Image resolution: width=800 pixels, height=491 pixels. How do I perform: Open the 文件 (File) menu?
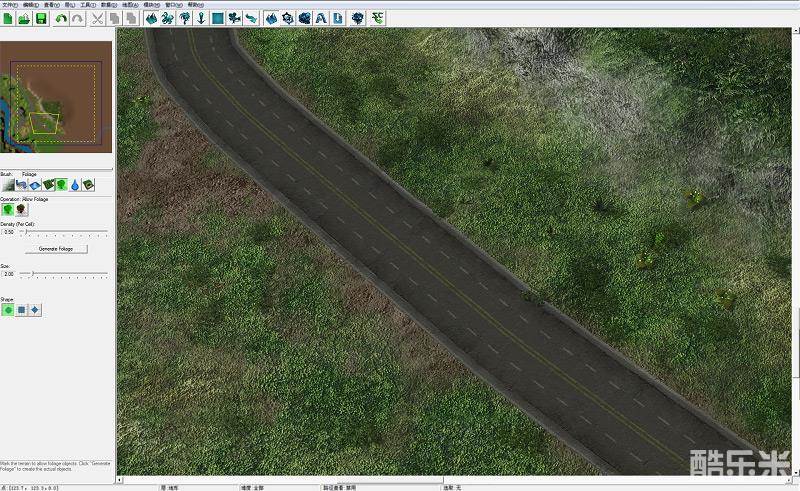(9, 4)
